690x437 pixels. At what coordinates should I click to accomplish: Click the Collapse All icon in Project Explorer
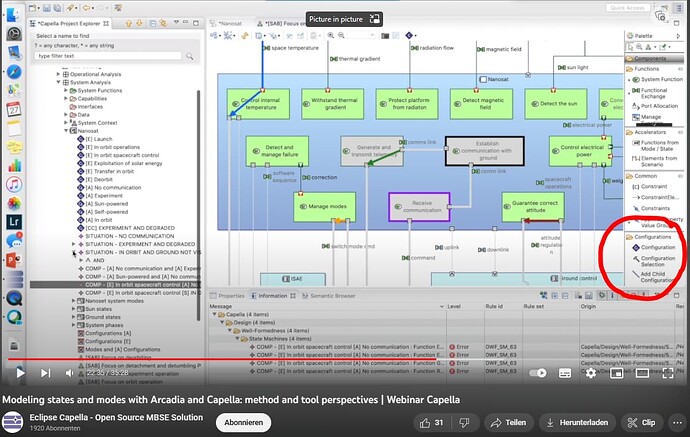tap(152, 23)
